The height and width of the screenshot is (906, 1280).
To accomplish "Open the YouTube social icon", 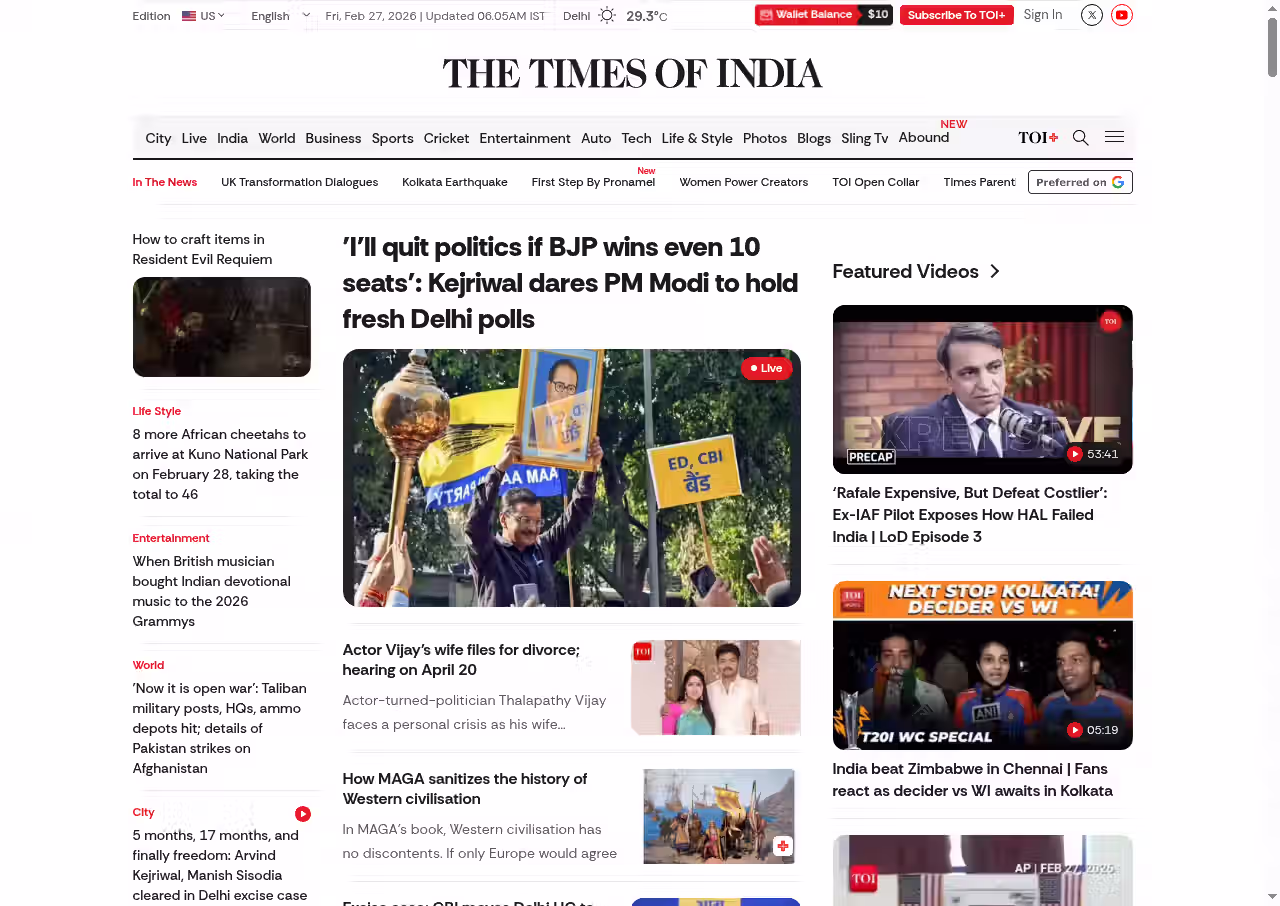I will [x=1122, y=15].
